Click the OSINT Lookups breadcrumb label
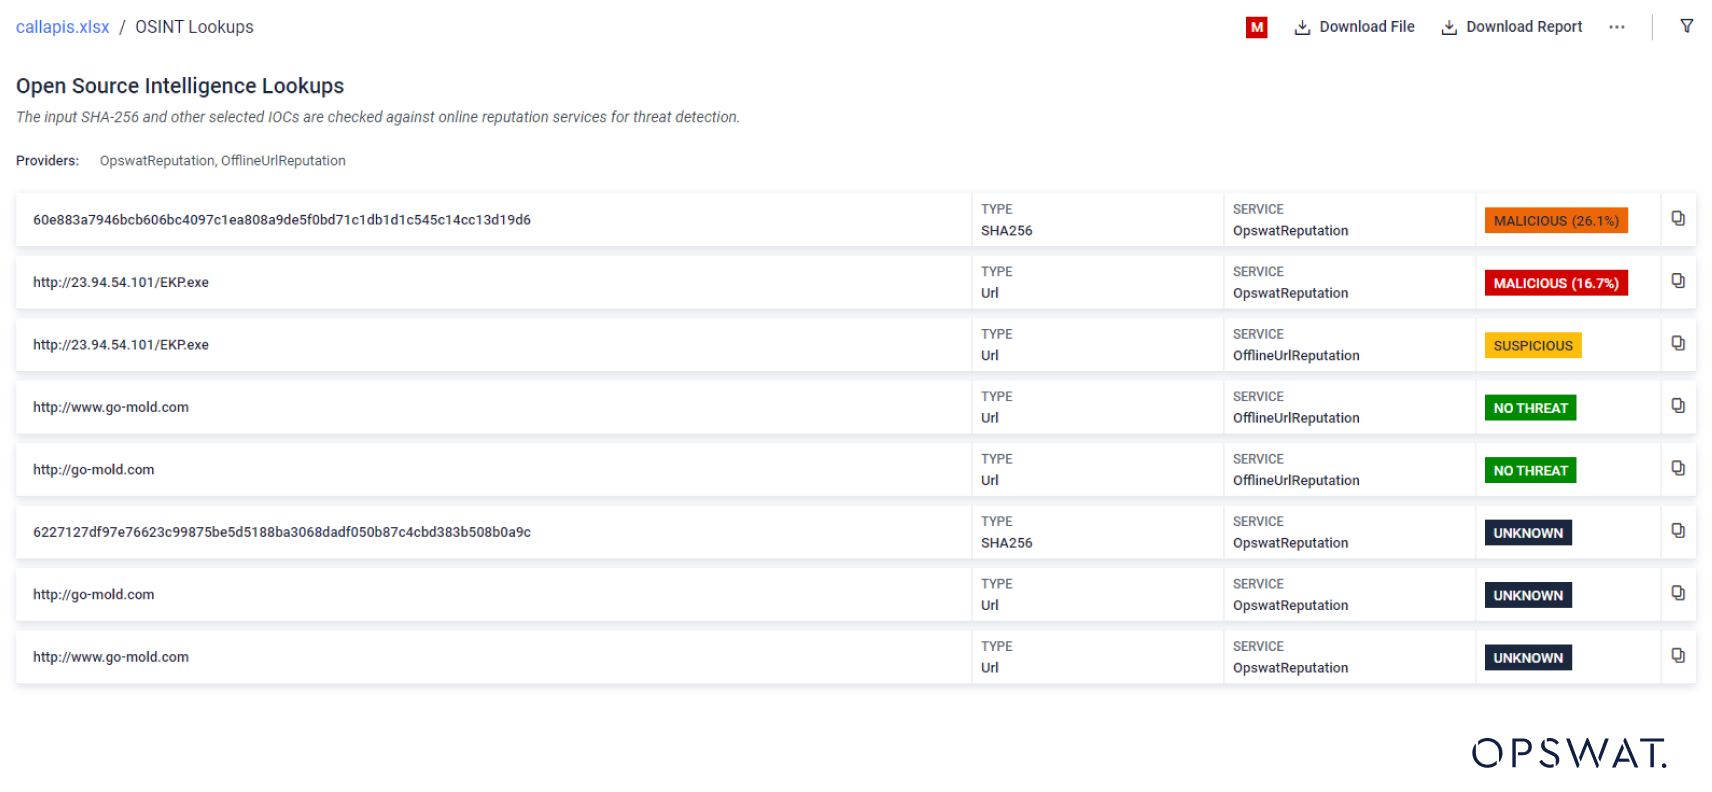The width and height of the screenshot is (1712, 792). 194,27
